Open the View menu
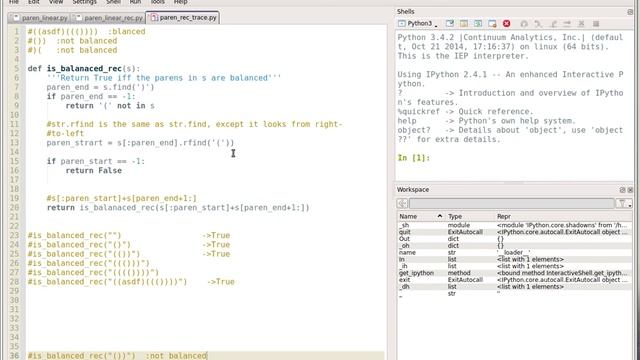Viewport: 640px width, 360px height. click(56, 2)
